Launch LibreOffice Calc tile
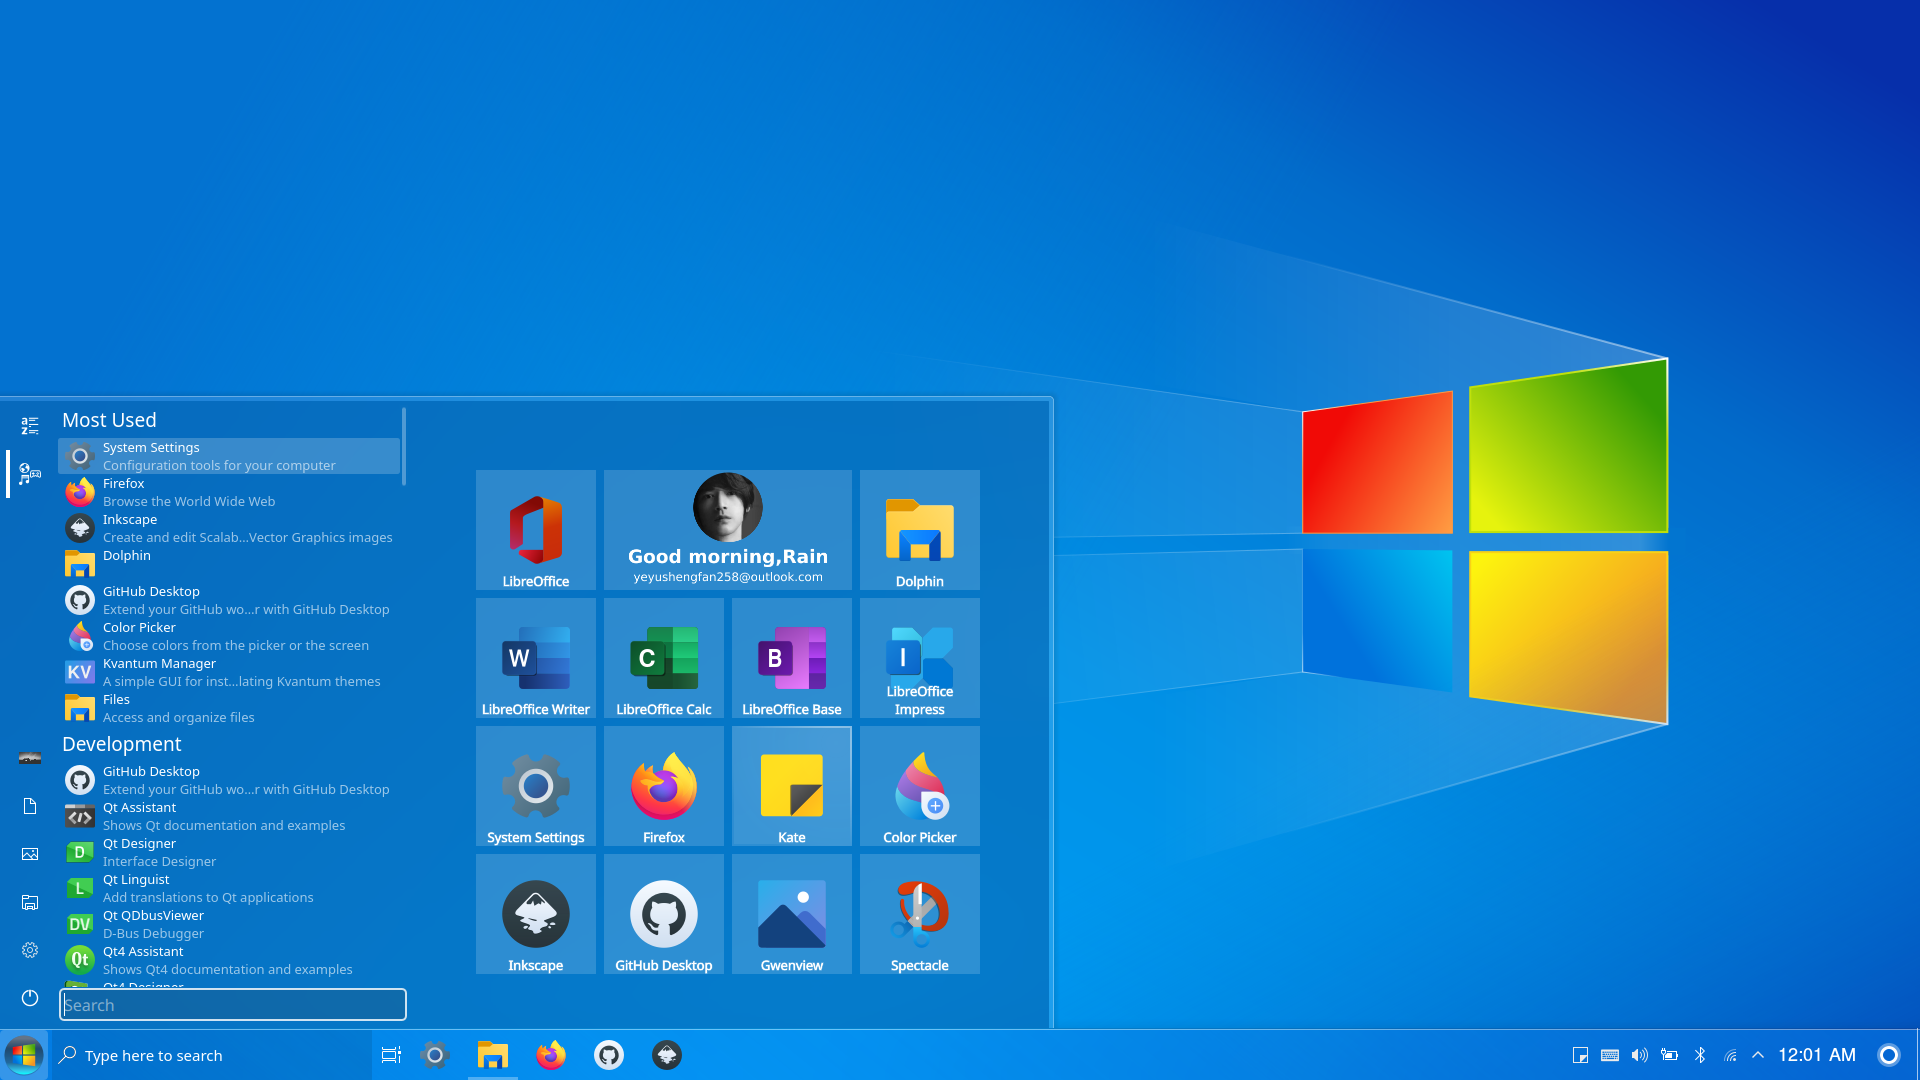This screenshot has width=1920, height=1080. point(664,658)
